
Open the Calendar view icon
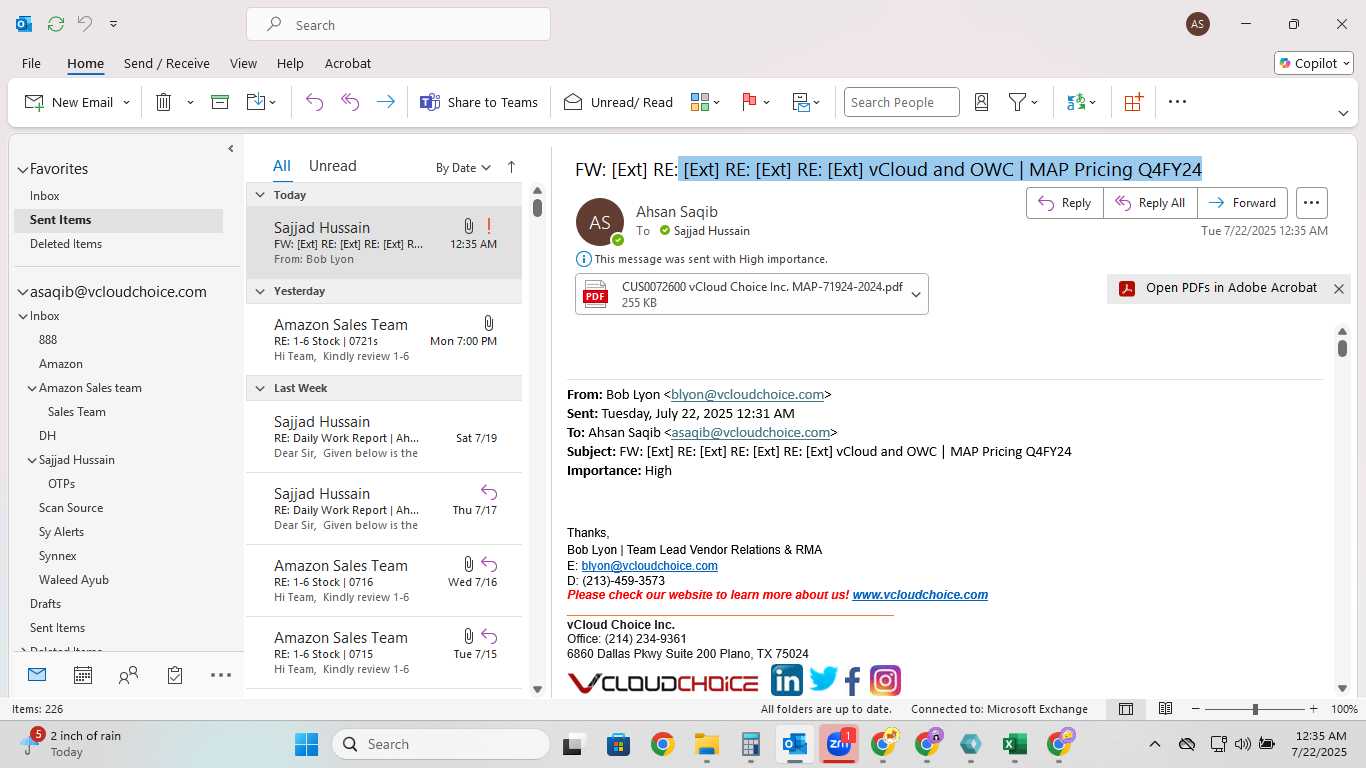pyautogui.click(x=83, y=675)
